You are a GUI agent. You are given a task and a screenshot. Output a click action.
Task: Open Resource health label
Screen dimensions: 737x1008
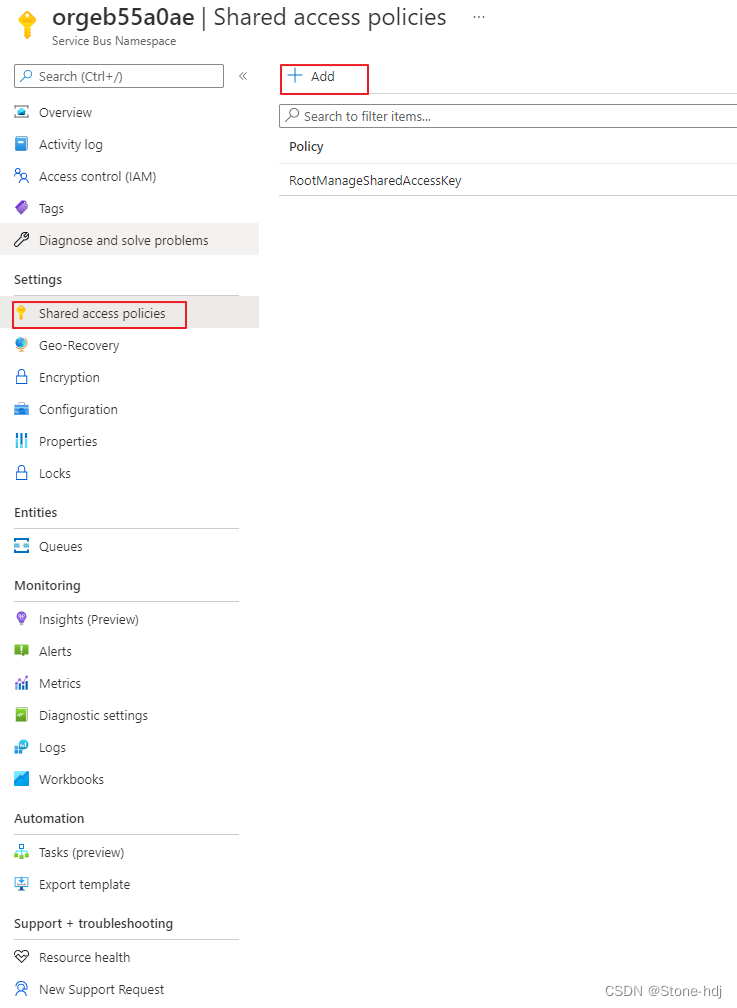[84, 957]
